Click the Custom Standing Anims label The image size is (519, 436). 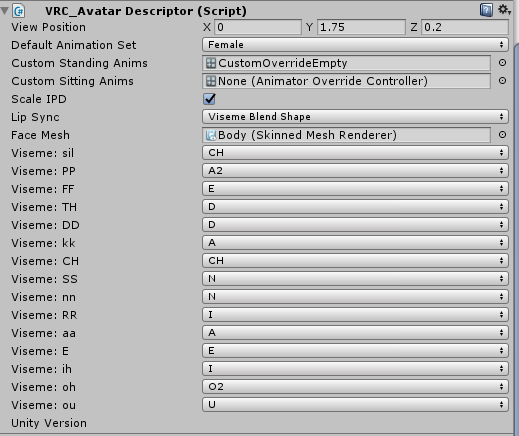pyautogui.click(x=79, y=63)
